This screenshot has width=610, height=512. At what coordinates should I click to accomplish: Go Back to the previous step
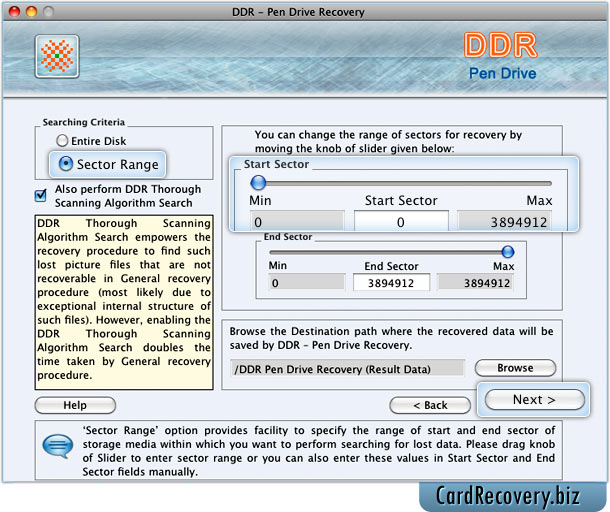[x=430, y=405]
